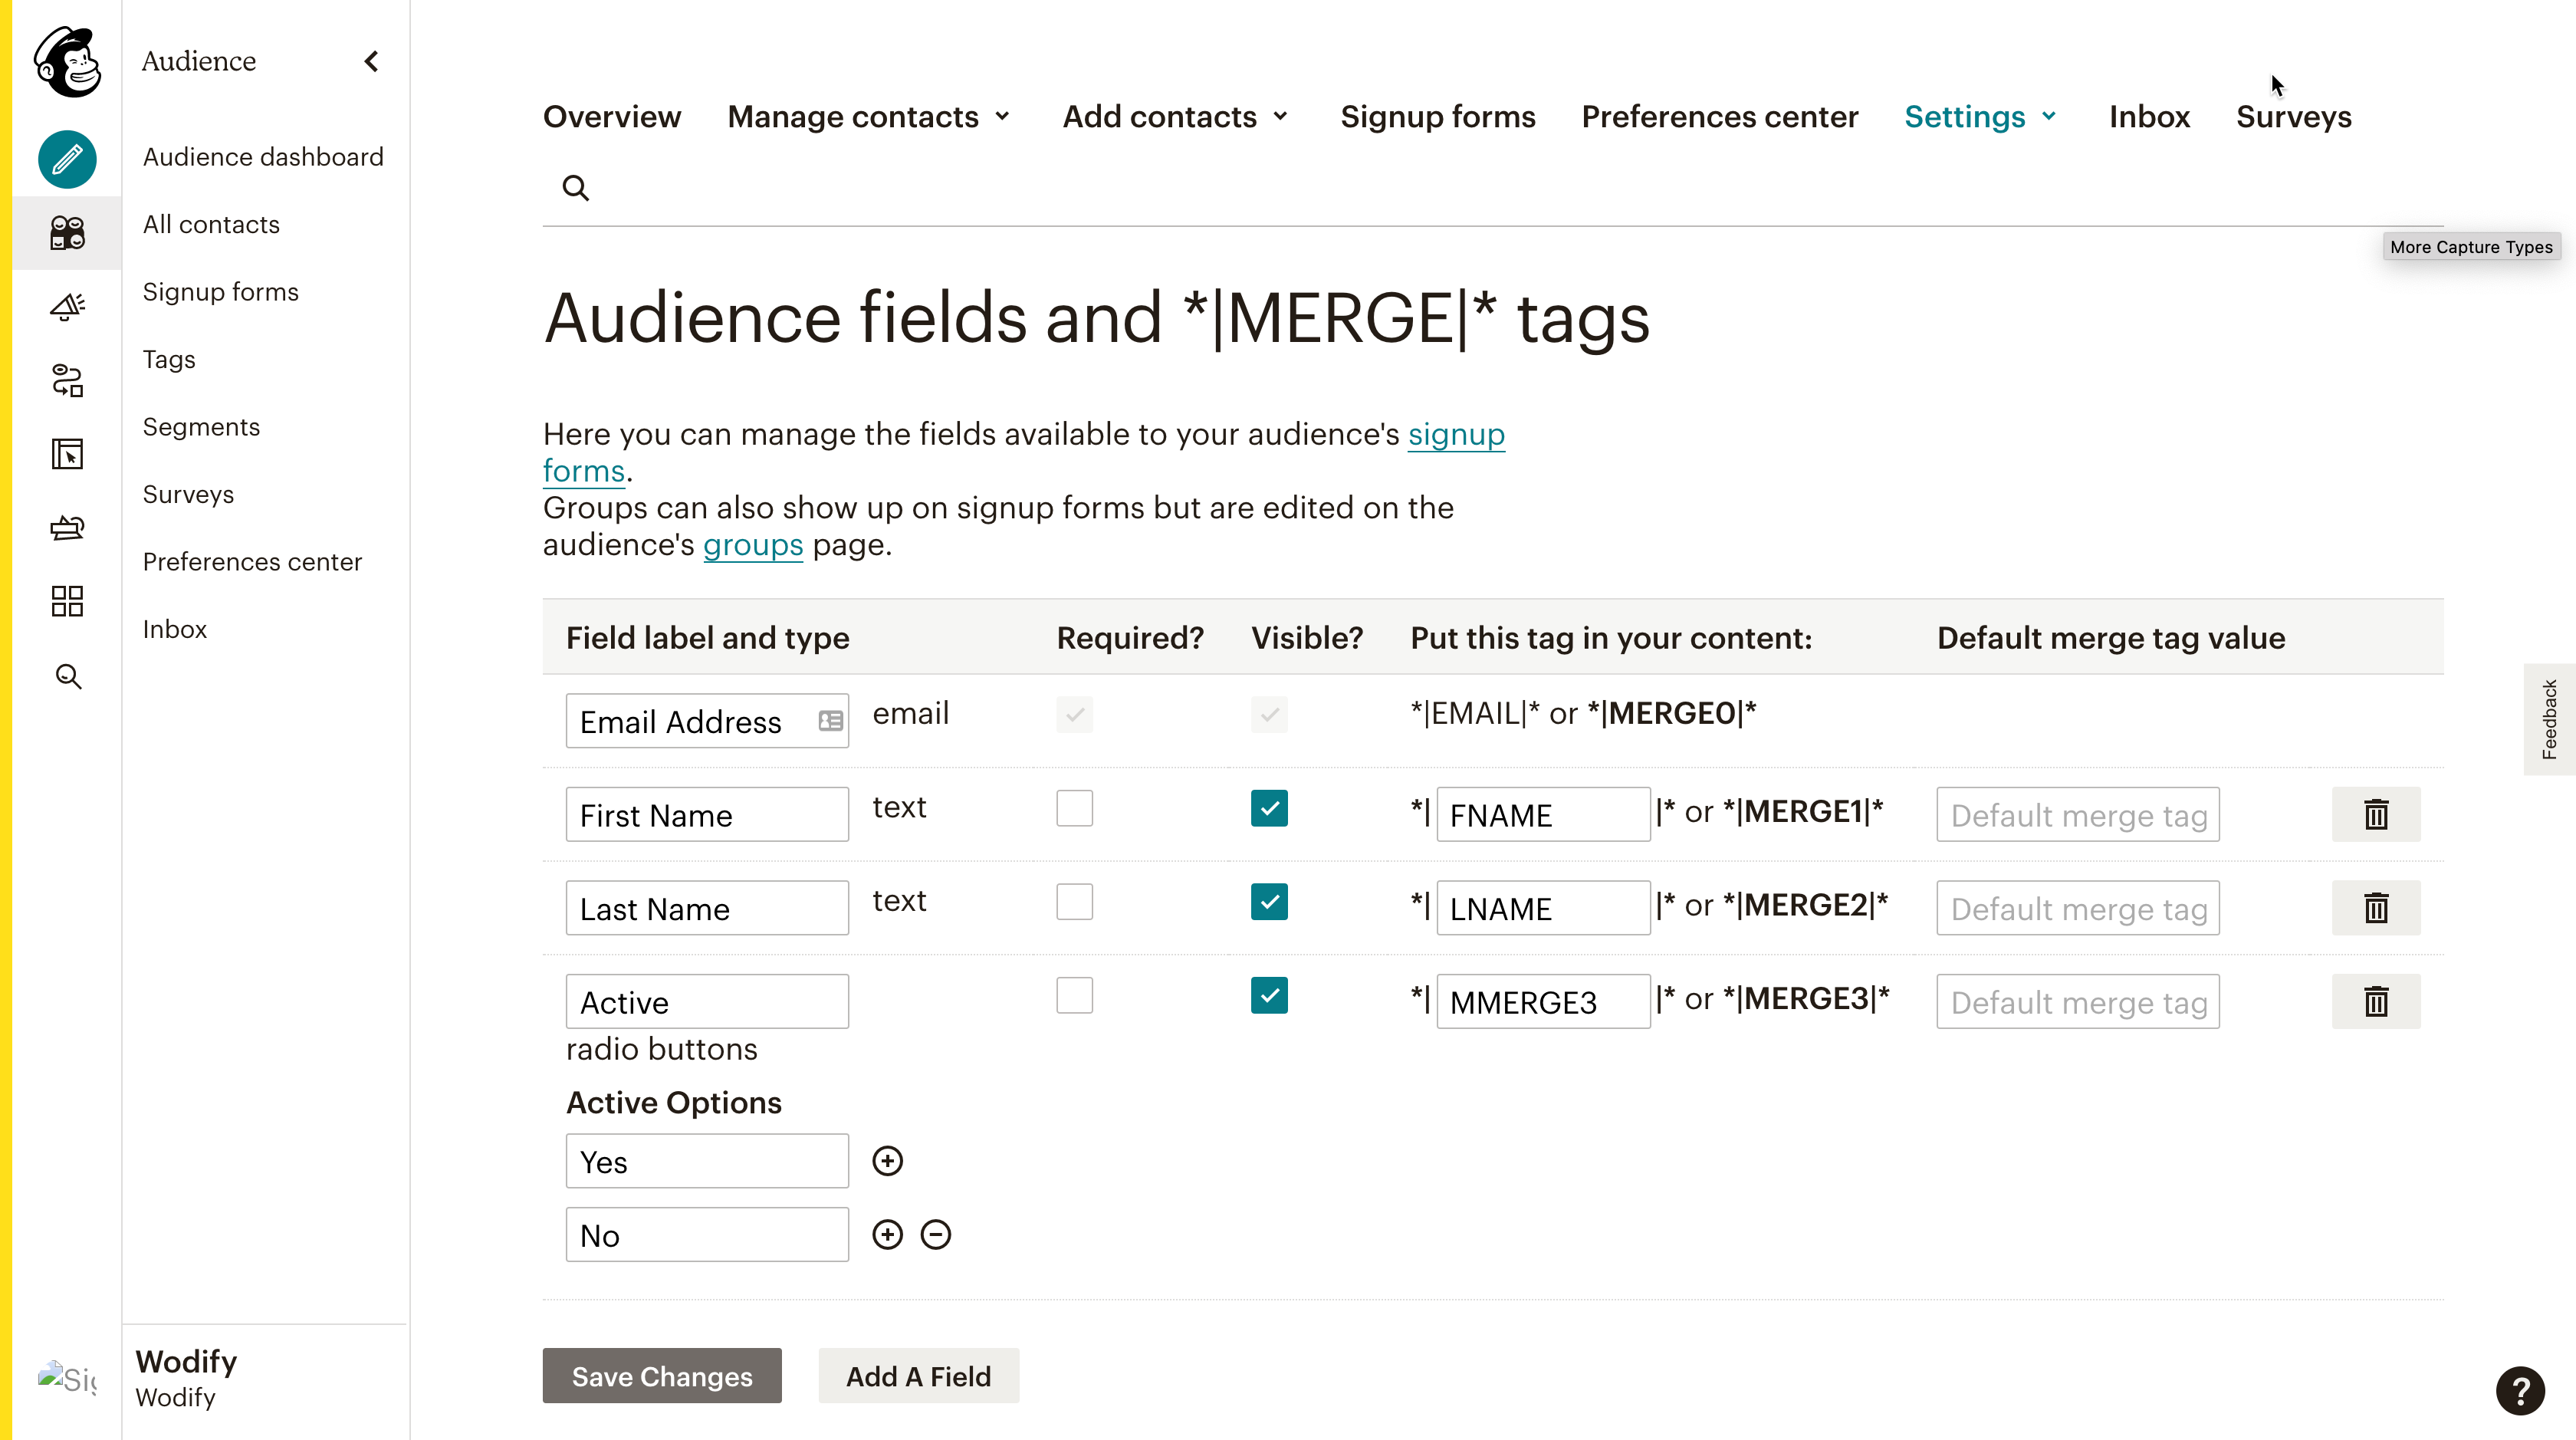Follow the groups link

tap(752, 545)
